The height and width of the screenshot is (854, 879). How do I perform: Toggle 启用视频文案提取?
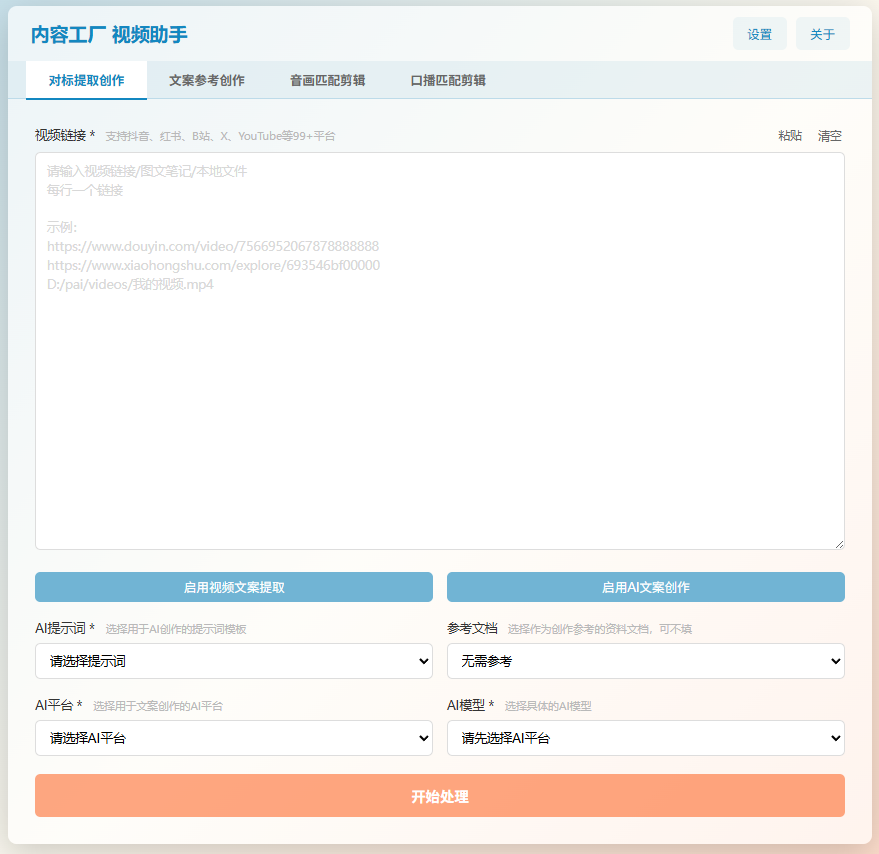[x=234, y=587]
